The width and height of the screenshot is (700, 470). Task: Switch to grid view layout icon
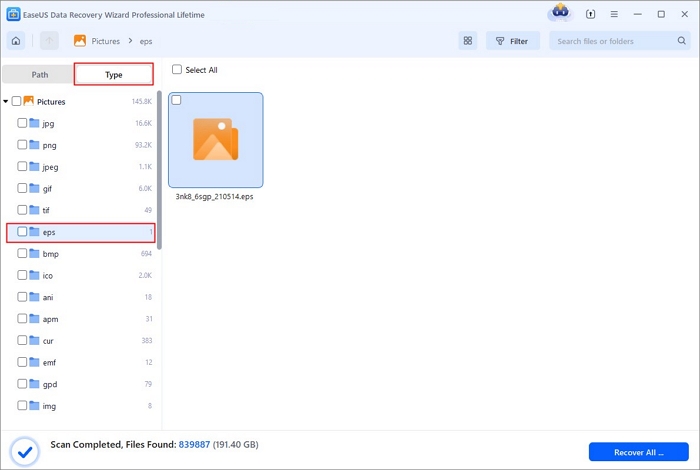[x=468, y=41]
